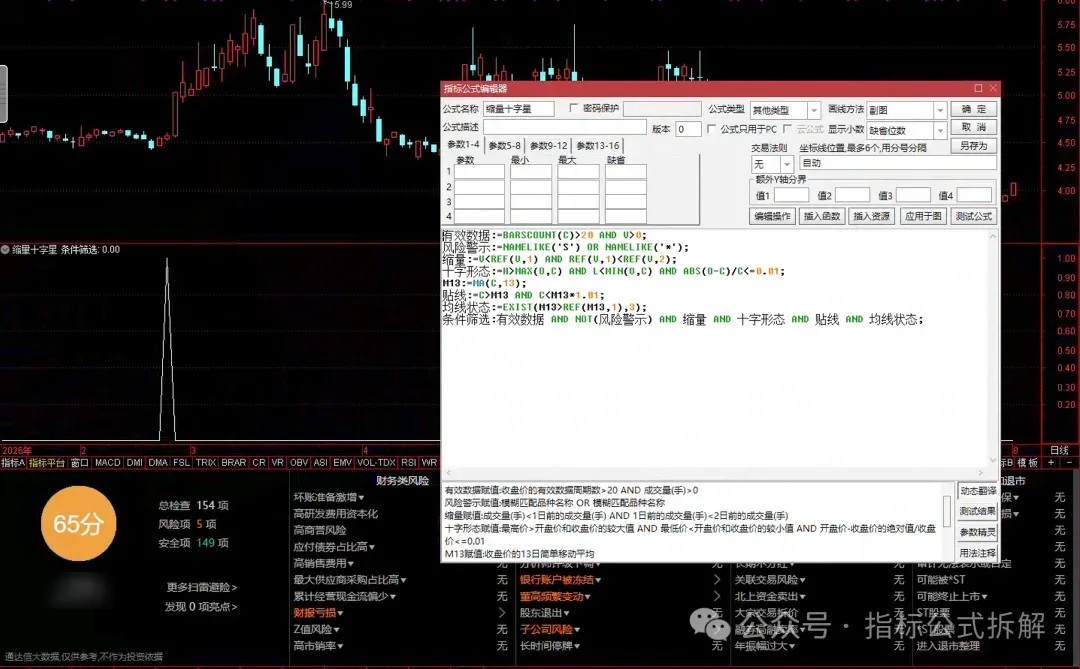Switch to the 参数13-16 tab
The height and width of the screenshot is (669, 1080).
[598, 145]
